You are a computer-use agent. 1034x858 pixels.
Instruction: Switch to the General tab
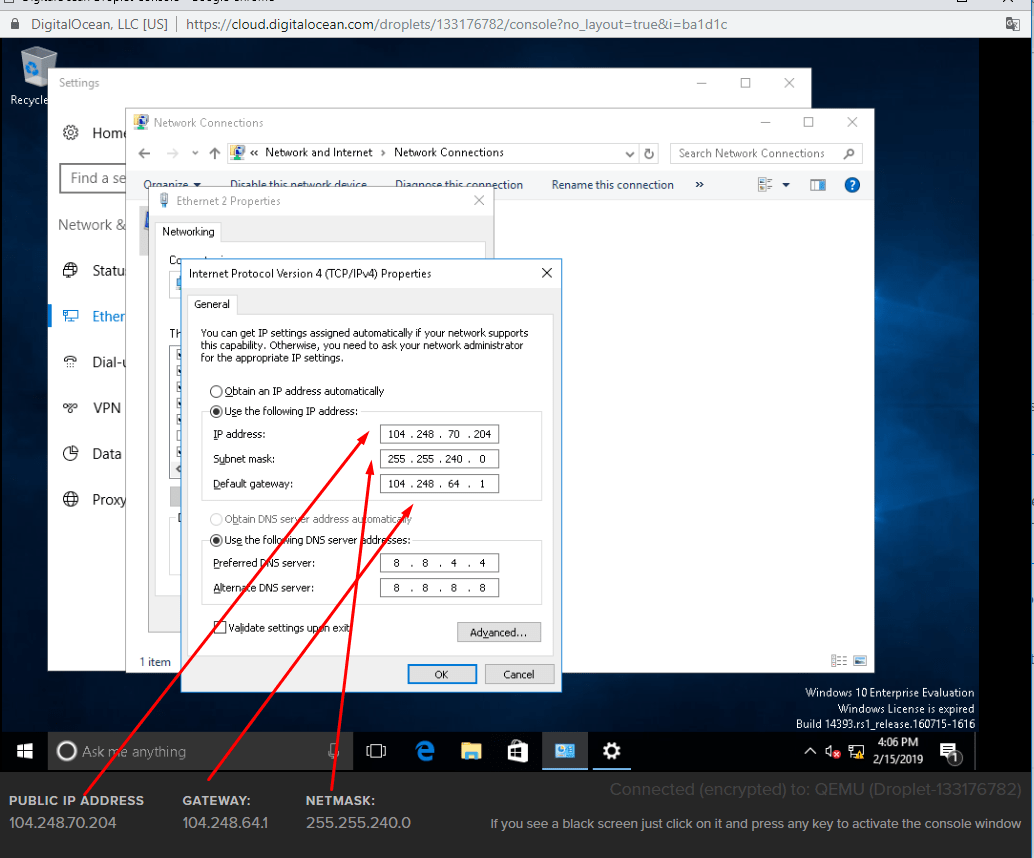[x=211, y=304]
